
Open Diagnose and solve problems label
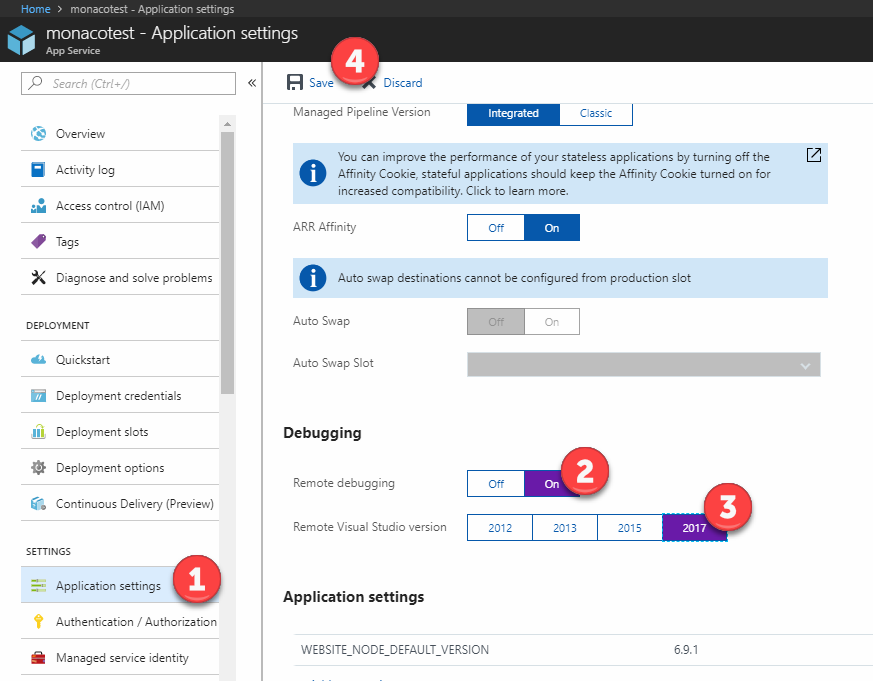tap(134, 277)
